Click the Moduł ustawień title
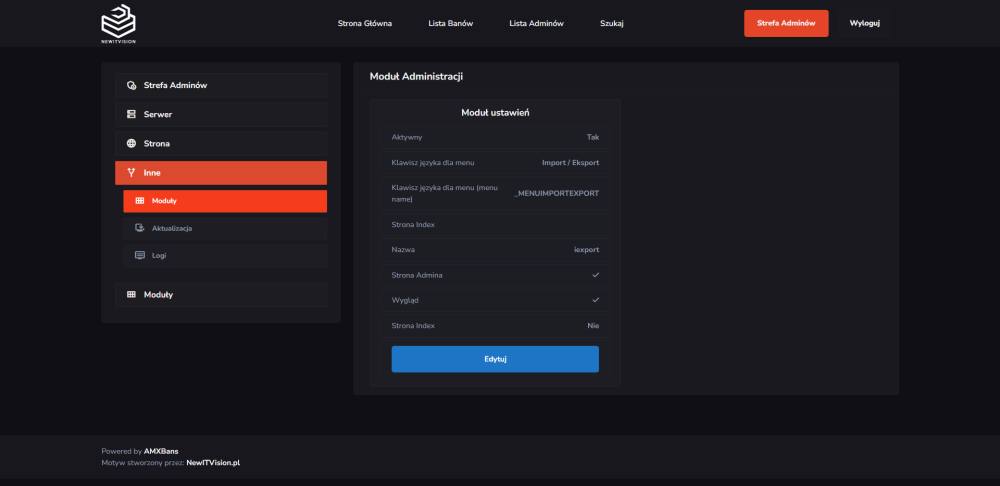The width and height of the screenshot is (1000, 486). pos(496,112)
